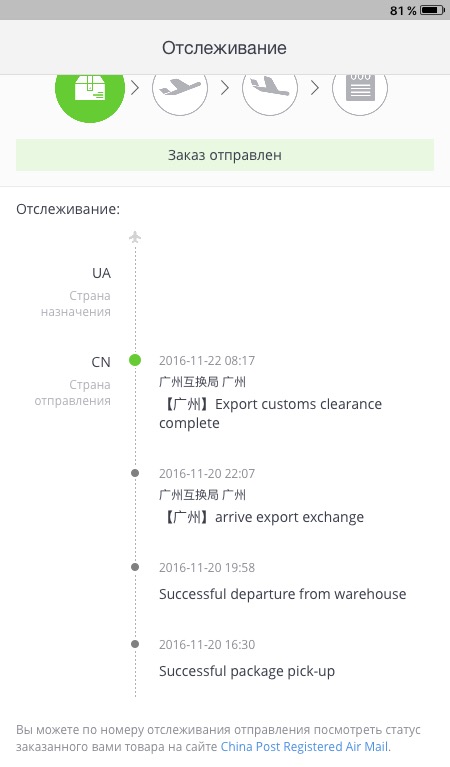Tap the 'Отслеживание' header title
450x767 pixels.
pyautogui.click(x=225, y=48)
